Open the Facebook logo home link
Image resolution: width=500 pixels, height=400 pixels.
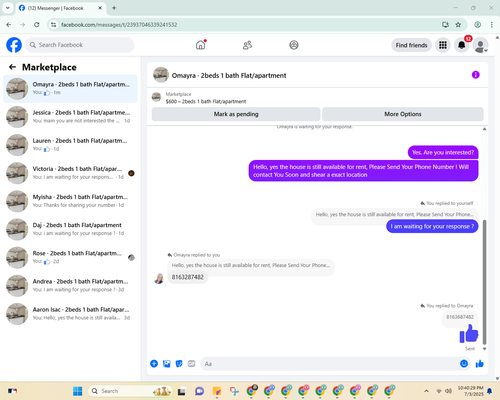[x=14, y=45]
